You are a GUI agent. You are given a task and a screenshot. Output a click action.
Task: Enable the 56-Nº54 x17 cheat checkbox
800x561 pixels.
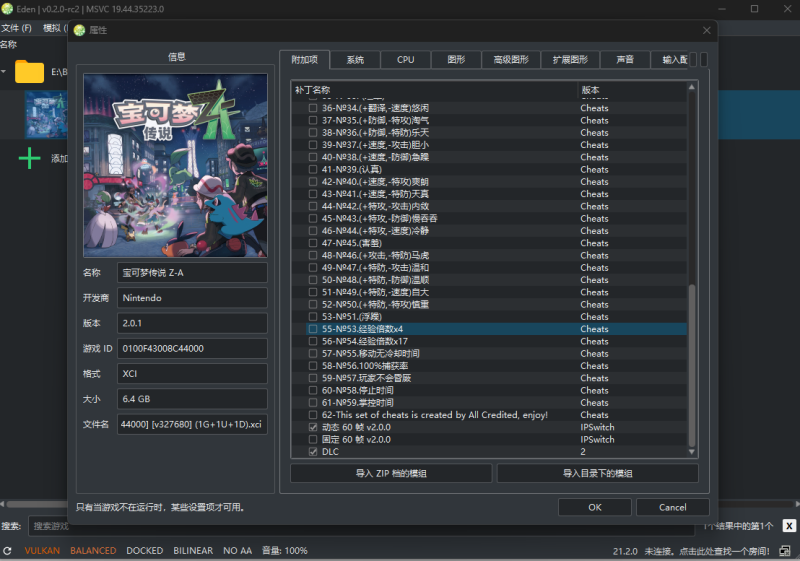pyautogui.click(x=313, y=341)
